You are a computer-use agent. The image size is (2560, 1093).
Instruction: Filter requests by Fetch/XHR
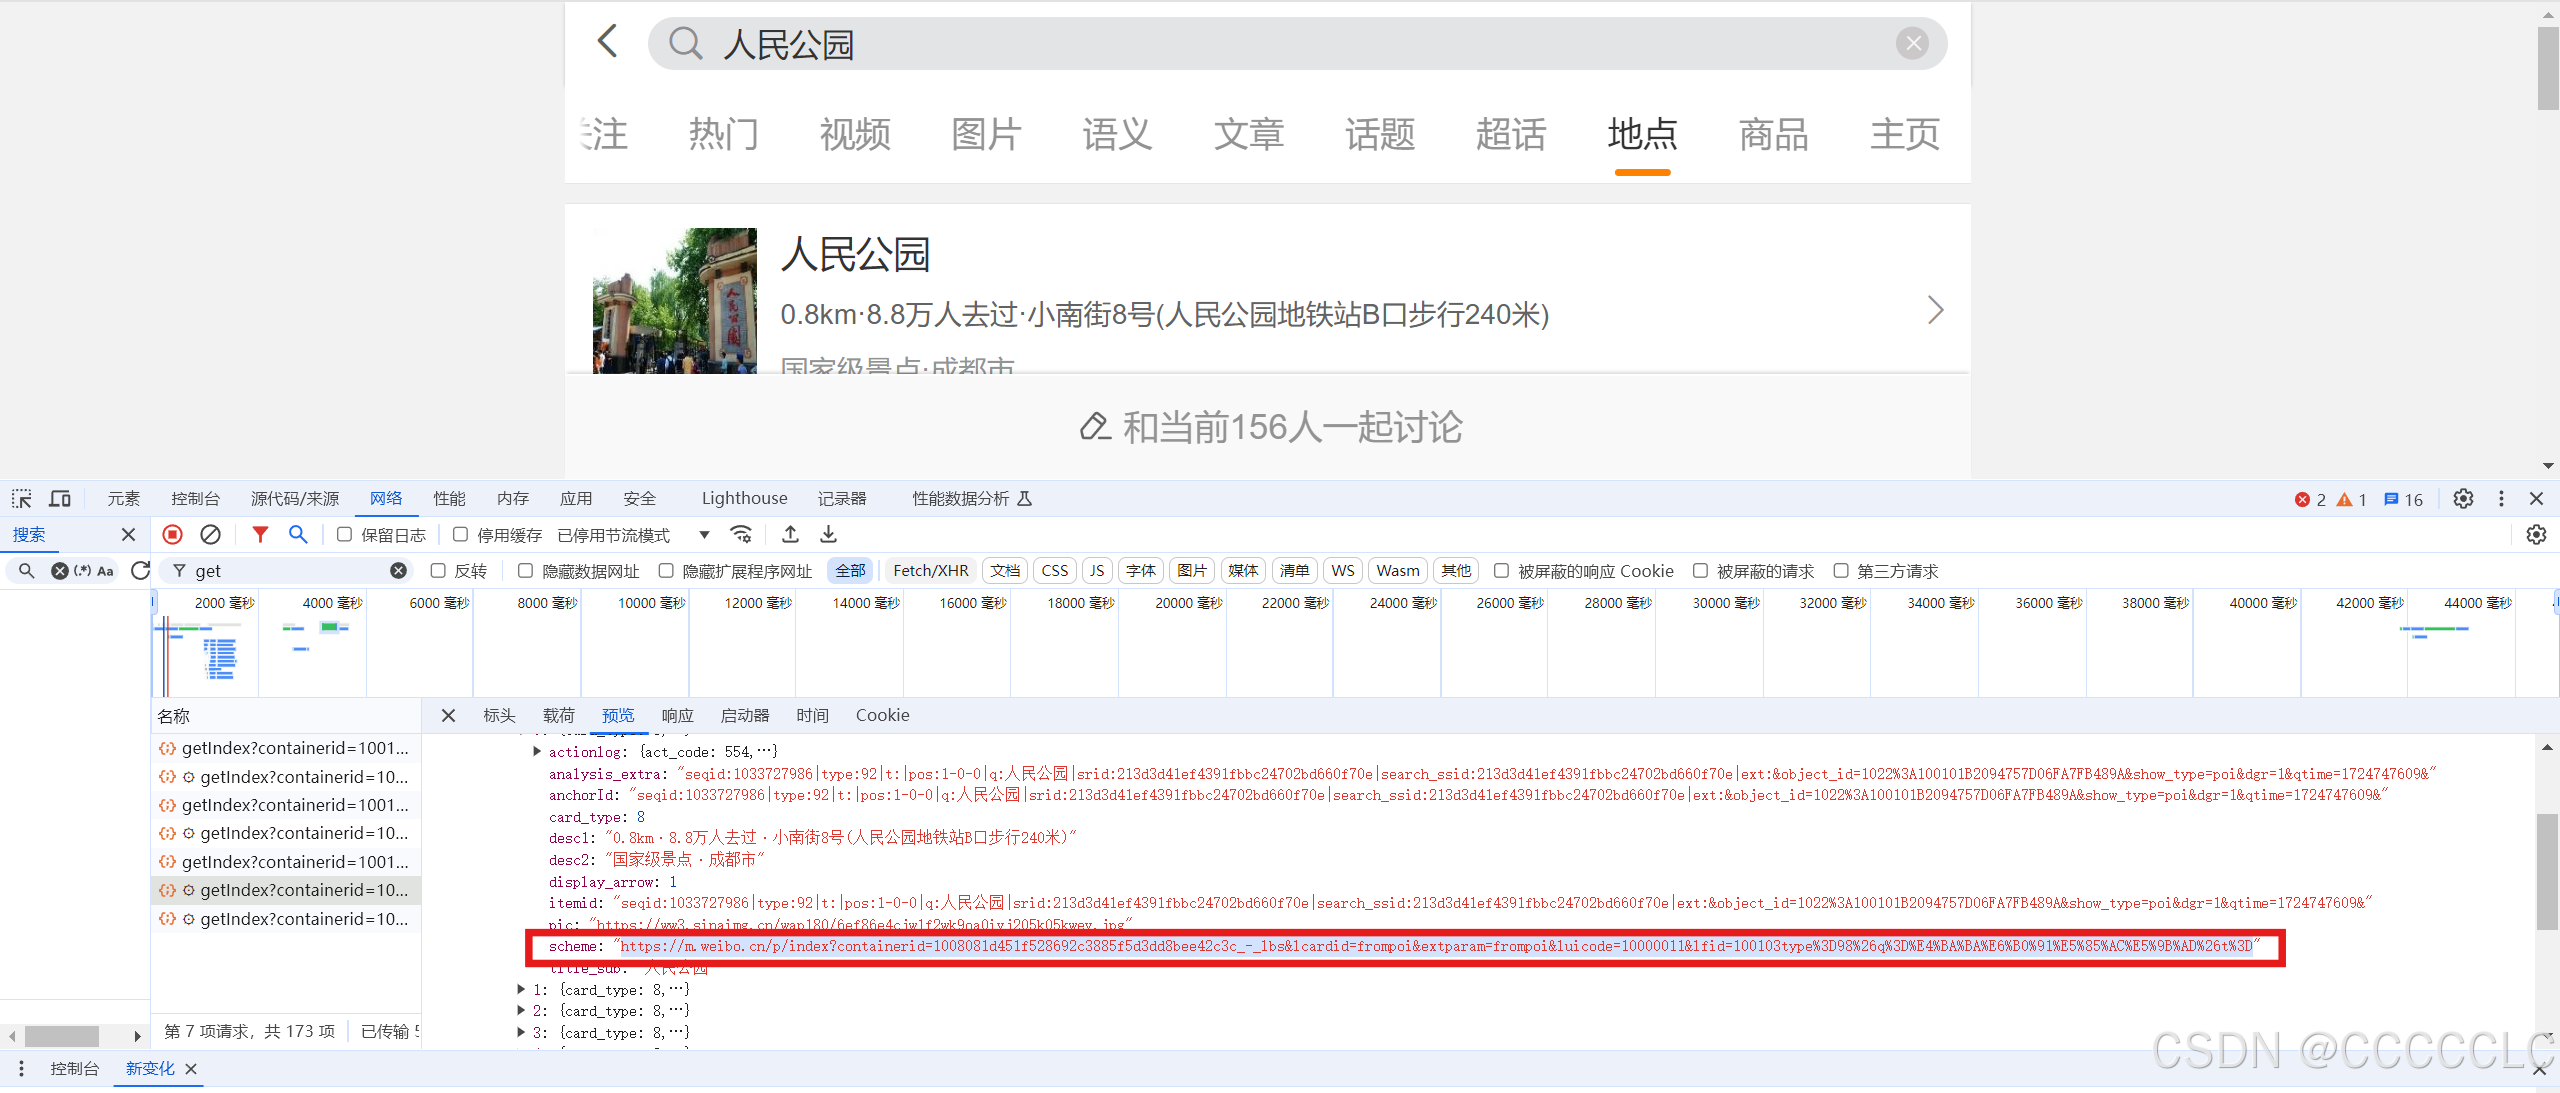click(930, 571)
